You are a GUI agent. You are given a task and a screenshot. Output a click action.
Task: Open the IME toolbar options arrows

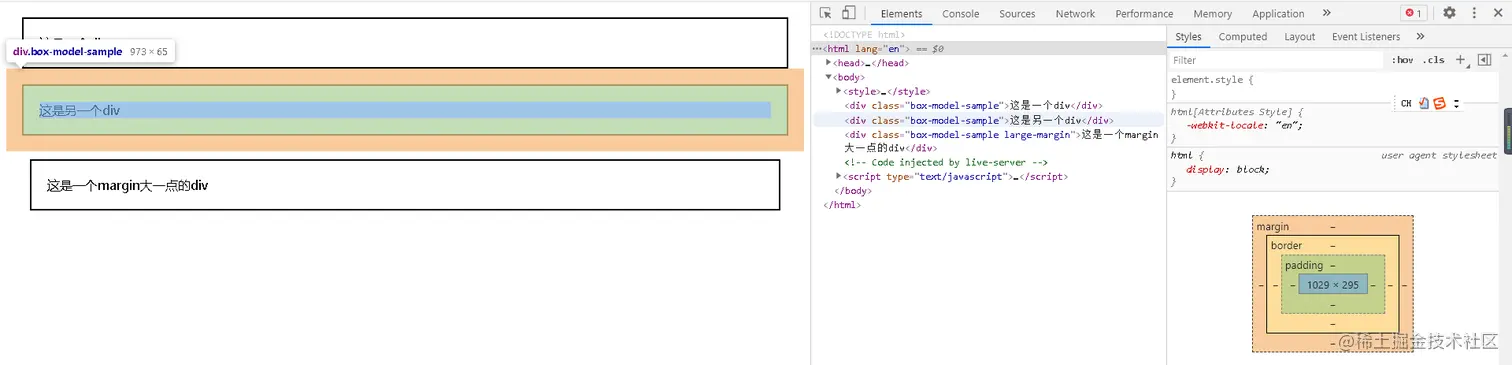[x=1457, y=103]
